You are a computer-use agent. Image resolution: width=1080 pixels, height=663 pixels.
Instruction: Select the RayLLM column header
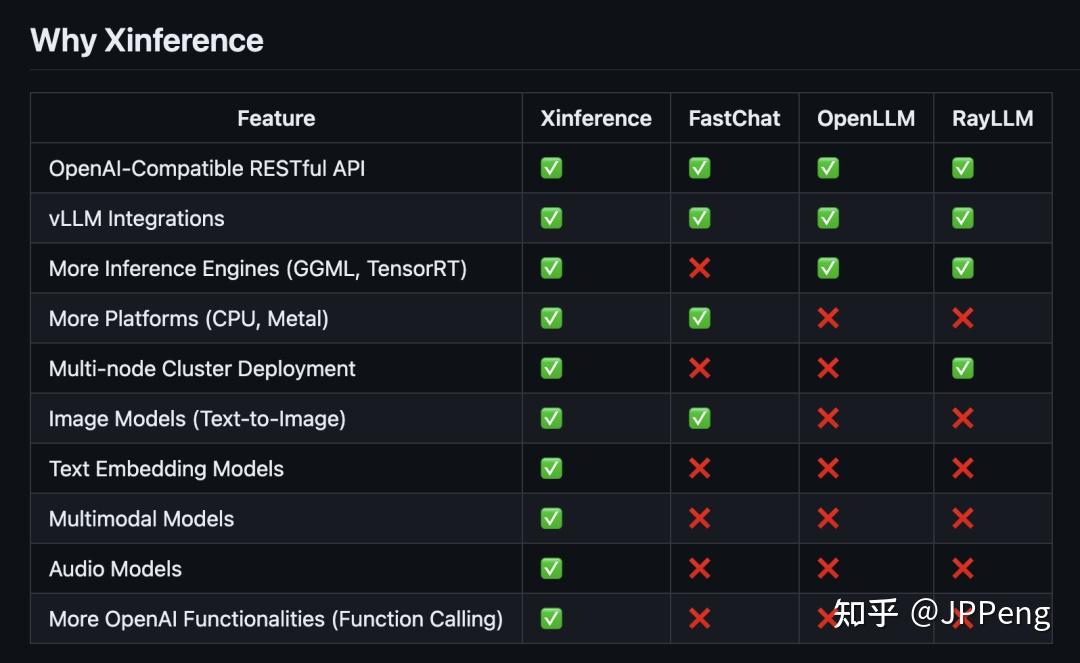point(993,118)
